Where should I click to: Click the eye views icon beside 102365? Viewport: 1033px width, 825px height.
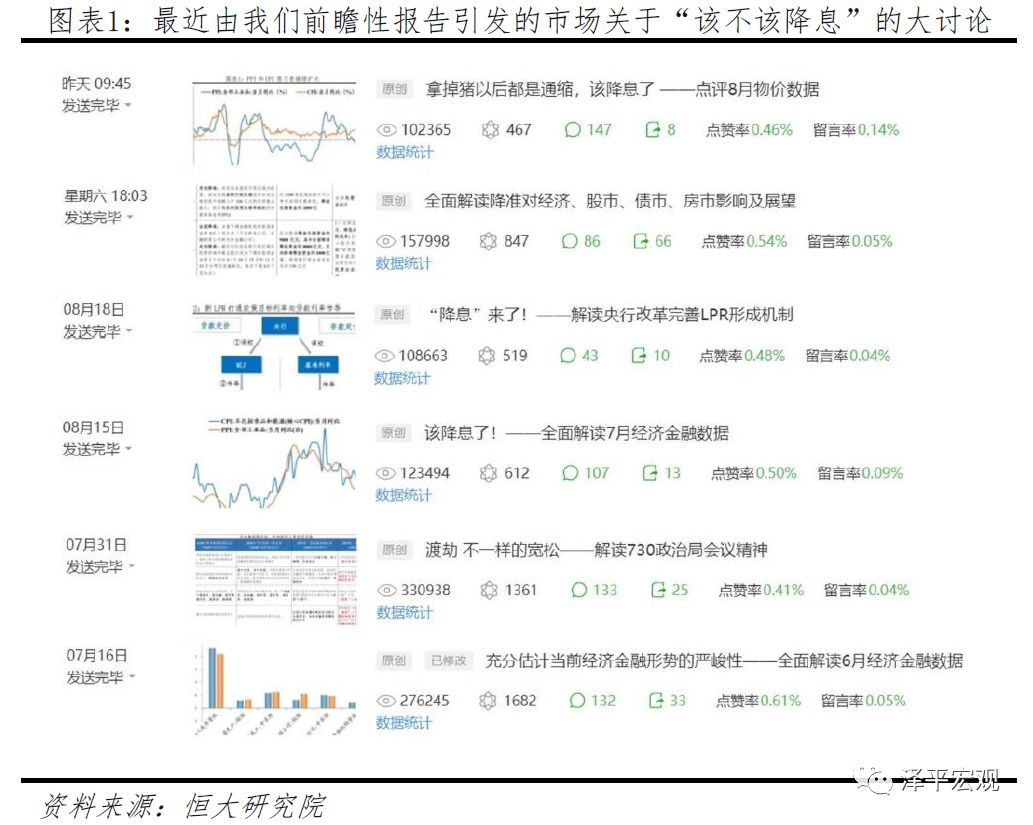coord(386,130)
